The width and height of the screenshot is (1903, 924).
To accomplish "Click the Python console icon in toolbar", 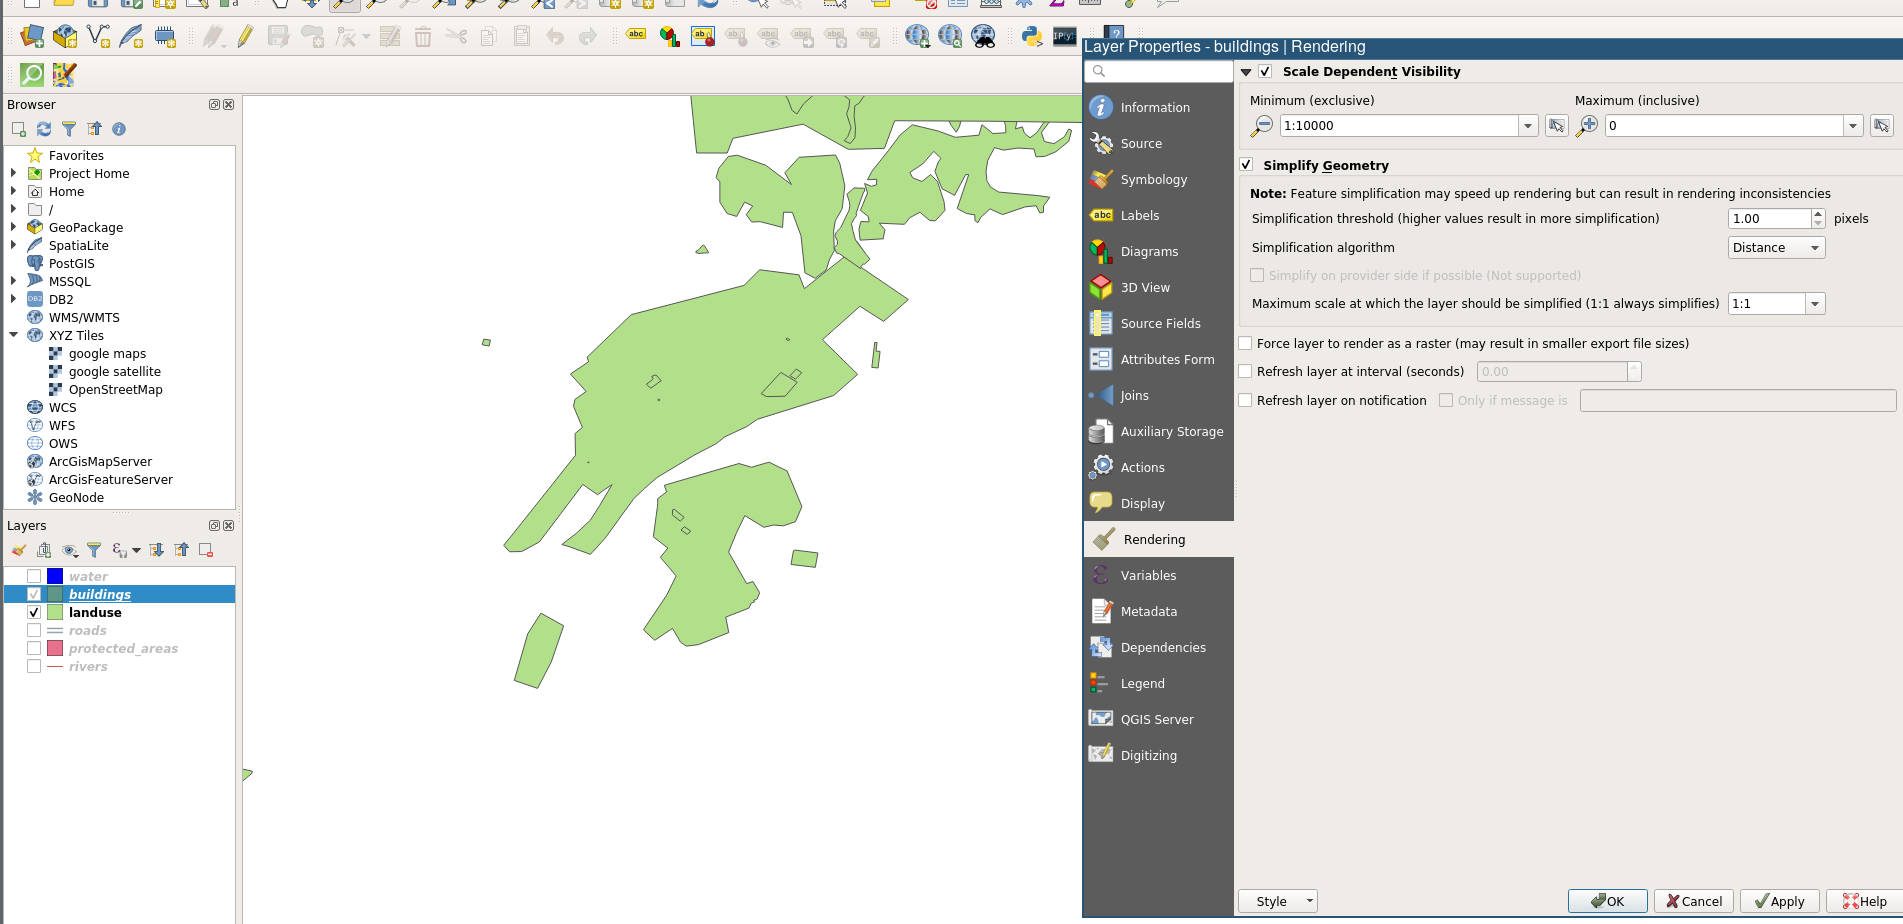I will point(1031,37).
